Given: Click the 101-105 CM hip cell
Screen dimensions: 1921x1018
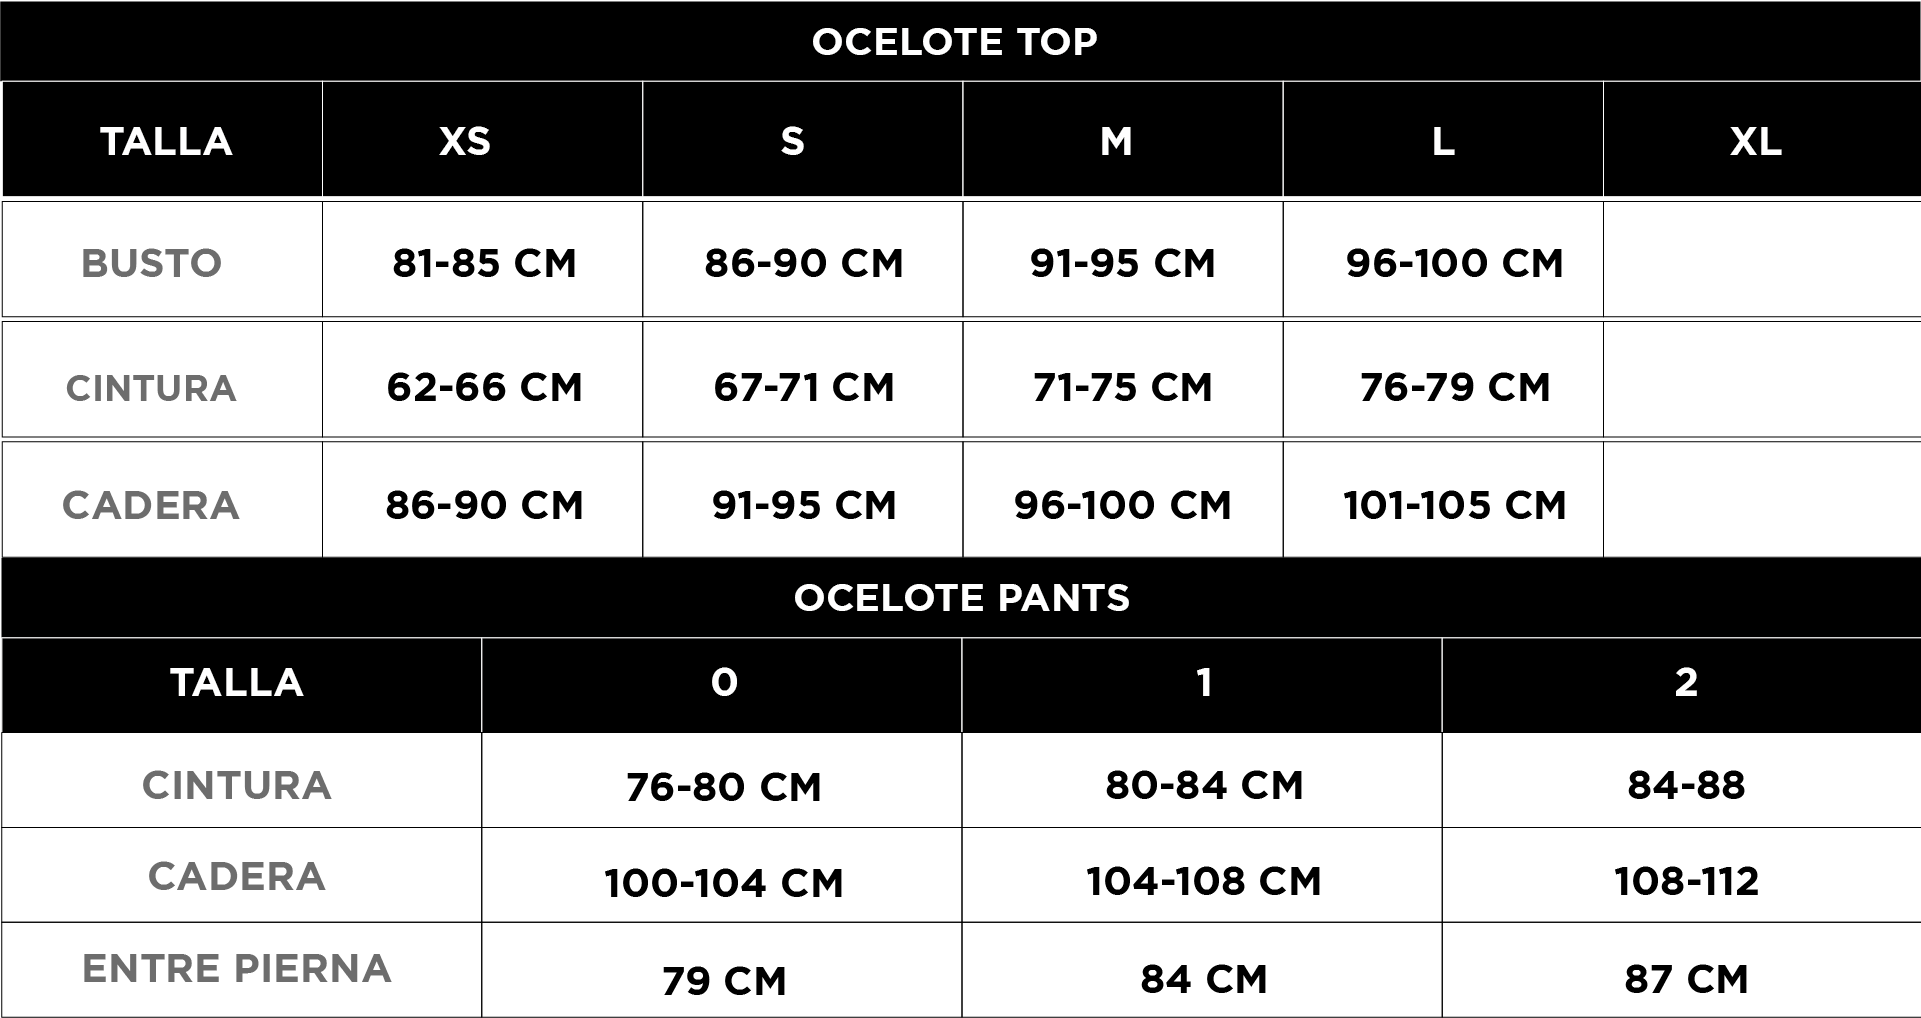Looking at the screenshot, I should [x=1454, y=505].
